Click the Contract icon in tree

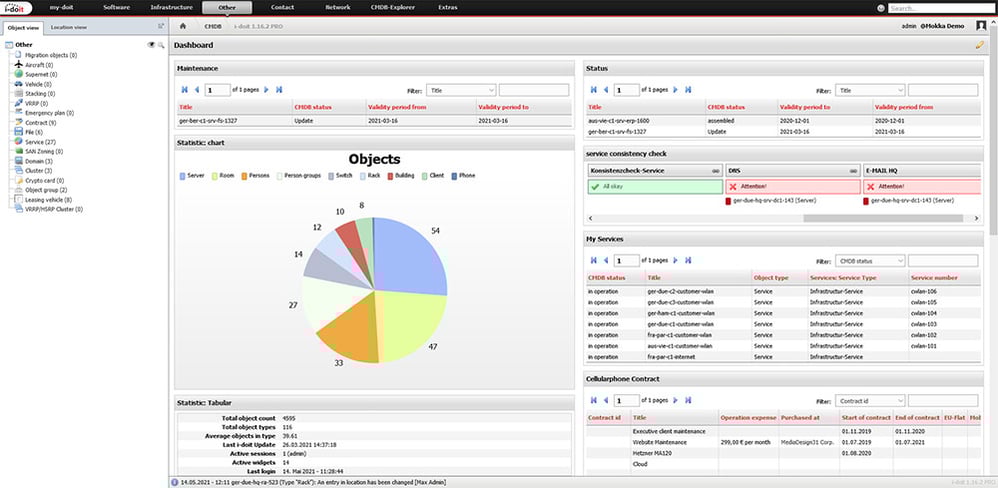pyautogui.click(x=19, y=122)
